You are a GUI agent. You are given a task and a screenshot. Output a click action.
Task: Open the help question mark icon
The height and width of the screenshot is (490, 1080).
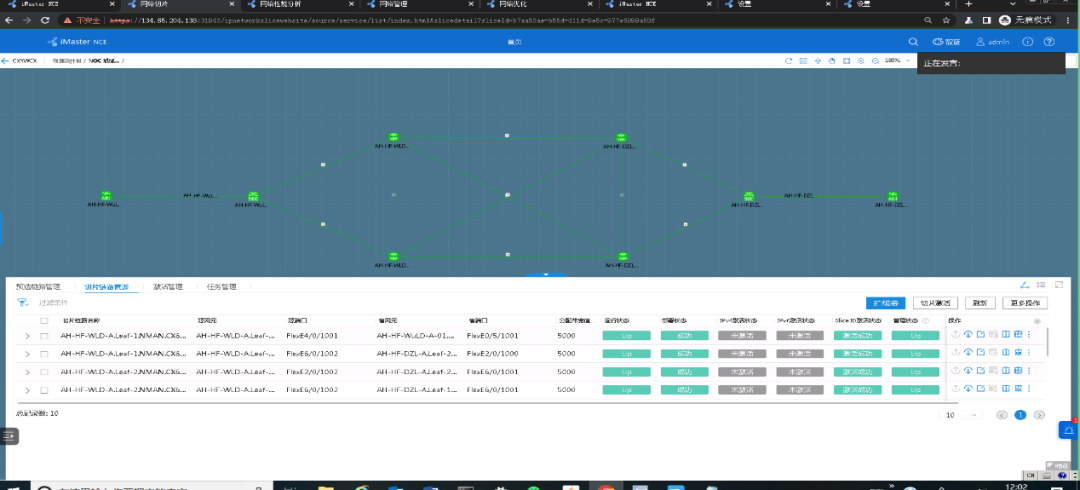[x=1049, y=42]
